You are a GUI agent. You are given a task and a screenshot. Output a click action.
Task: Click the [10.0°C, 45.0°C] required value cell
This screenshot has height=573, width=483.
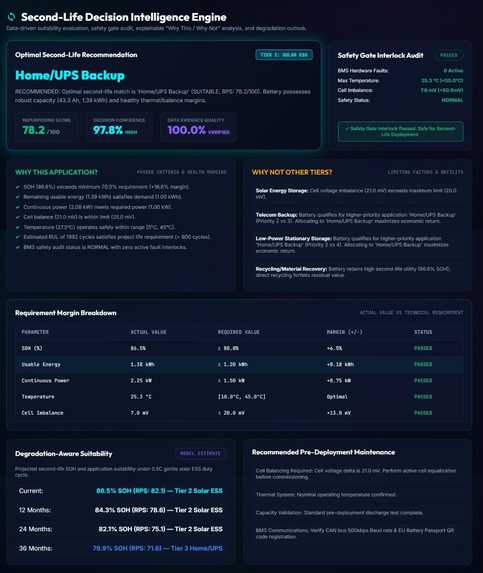242,396
